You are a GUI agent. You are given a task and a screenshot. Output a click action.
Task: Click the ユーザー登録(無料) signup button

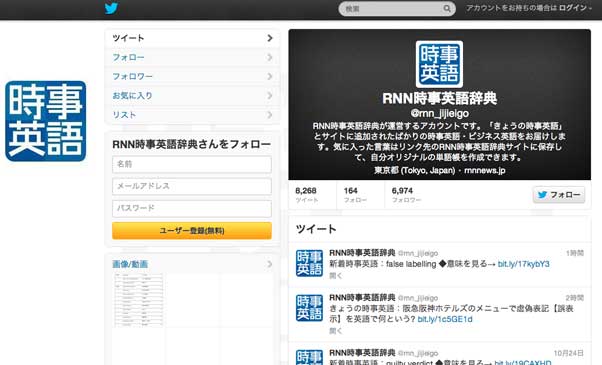[x=192, y=231]
